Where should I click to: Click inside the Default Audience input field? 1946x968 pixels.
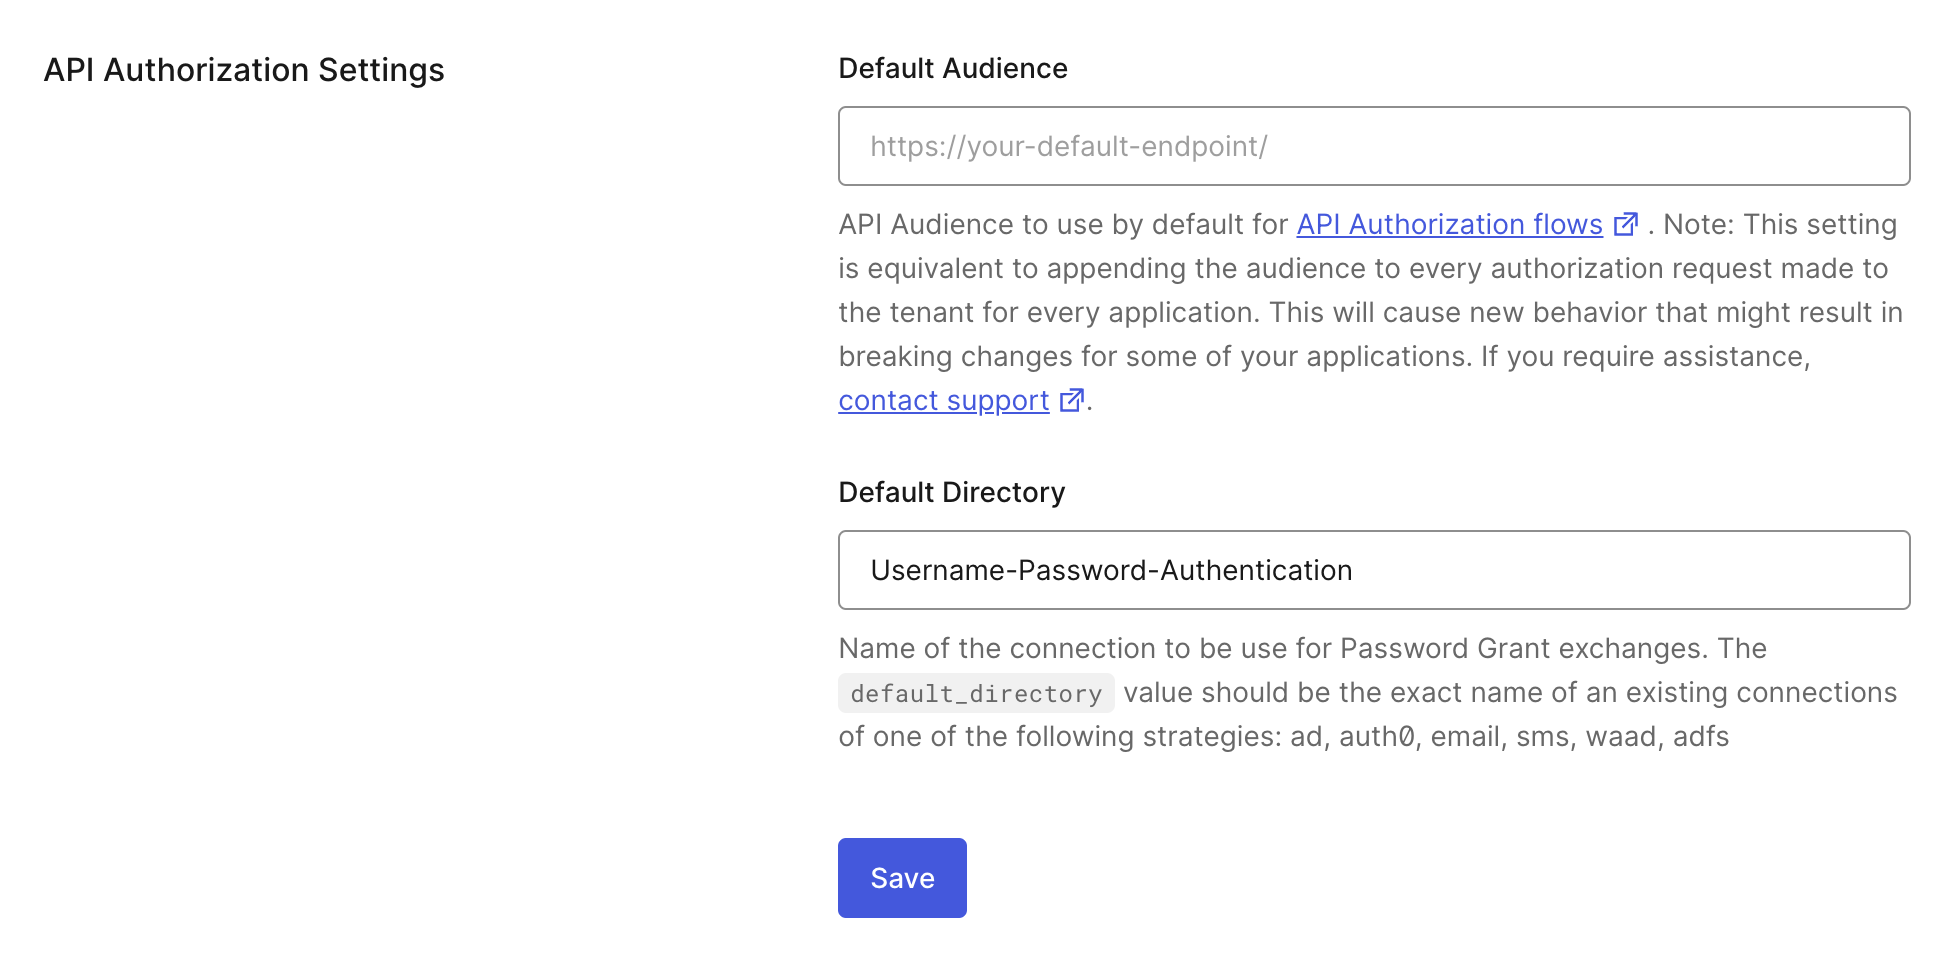tap(1373, 146)
